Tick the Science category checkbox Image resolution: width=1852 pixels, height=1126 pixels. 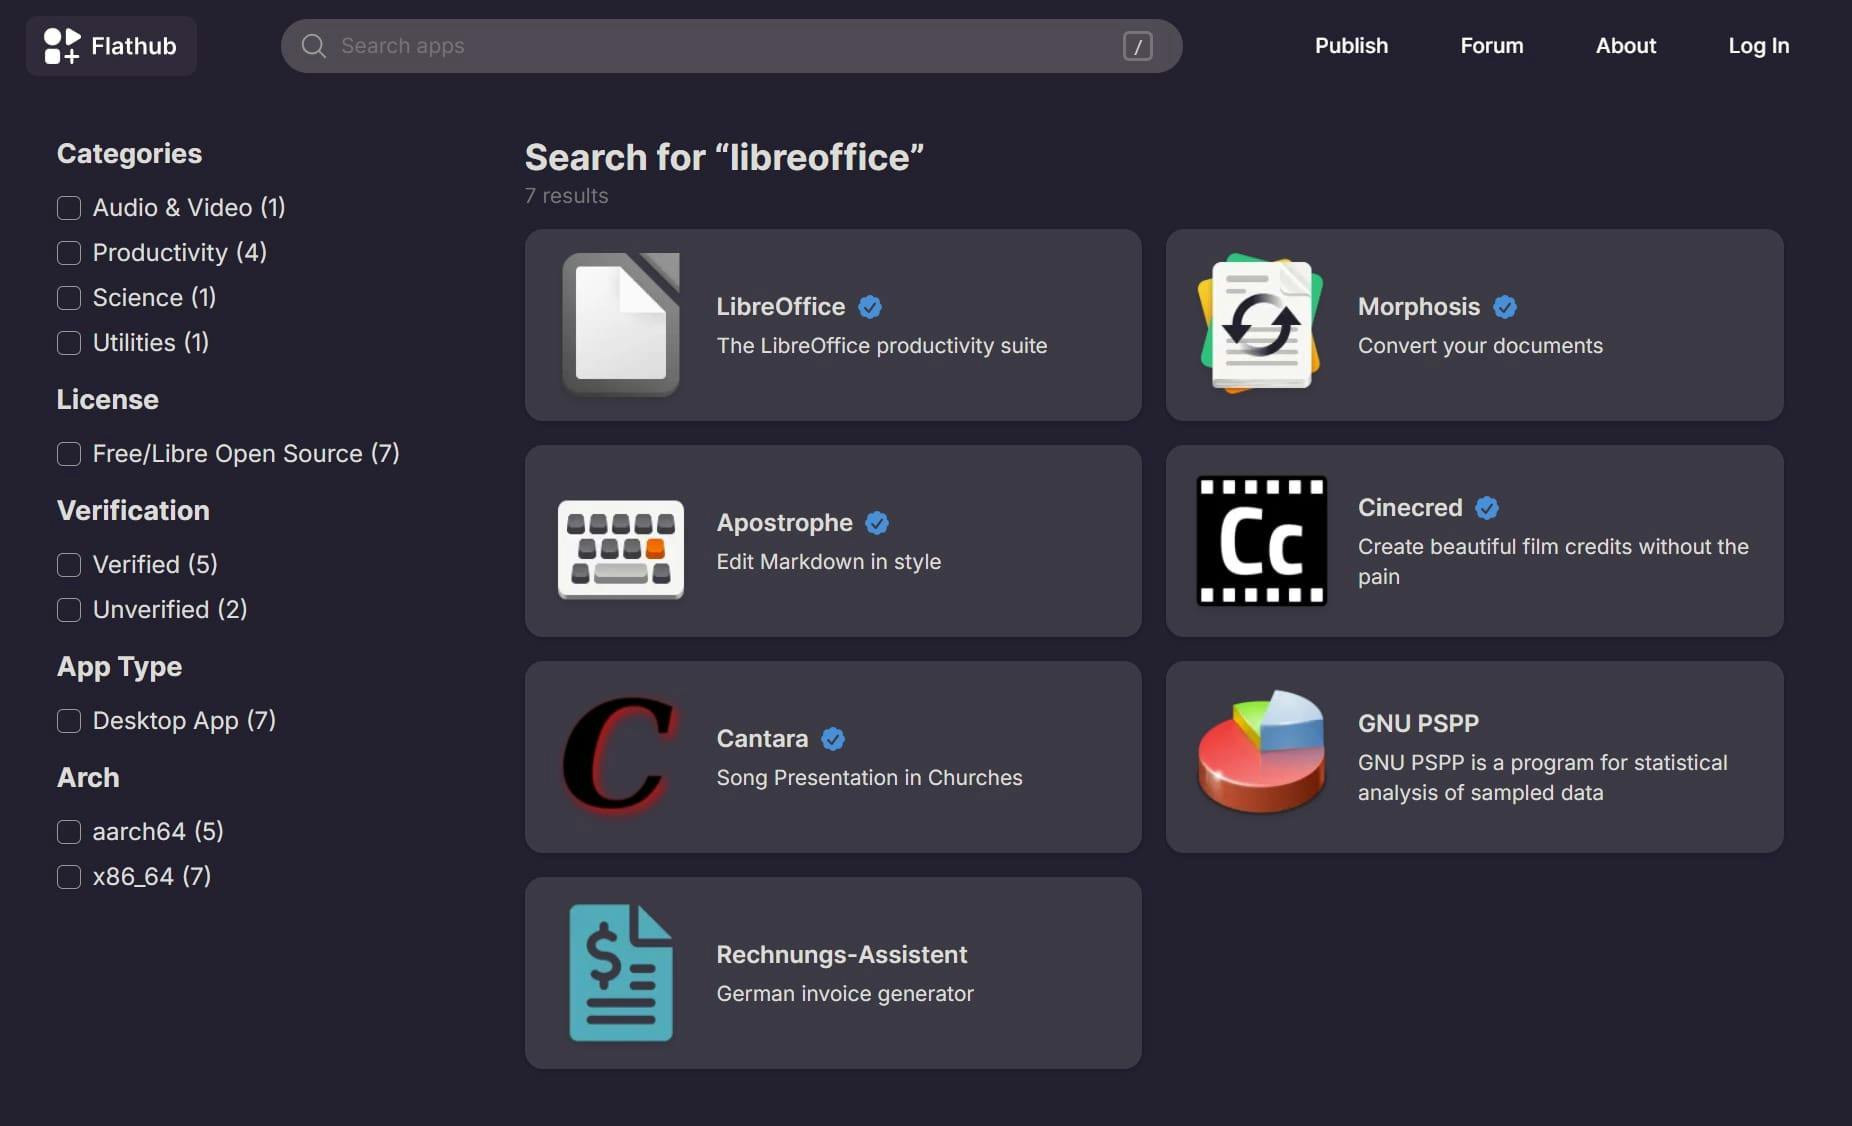pos(69,298)
